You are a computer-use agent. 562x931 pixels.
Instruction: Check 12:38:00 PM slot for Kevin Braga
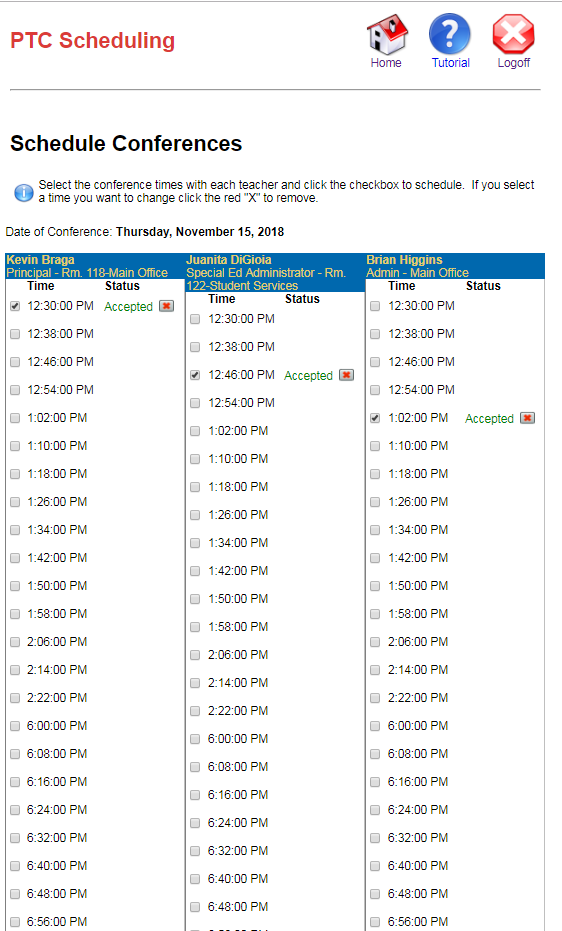(x=15, y=334)
